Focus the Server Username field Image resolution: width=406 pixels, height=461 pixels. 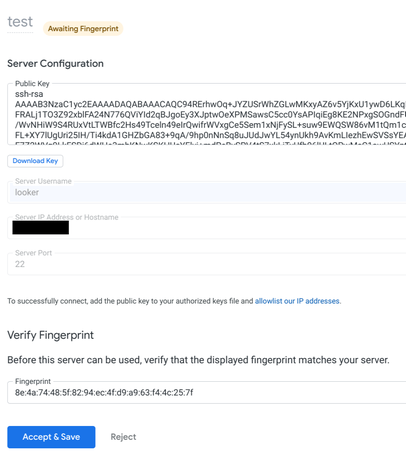click(207, 192)
